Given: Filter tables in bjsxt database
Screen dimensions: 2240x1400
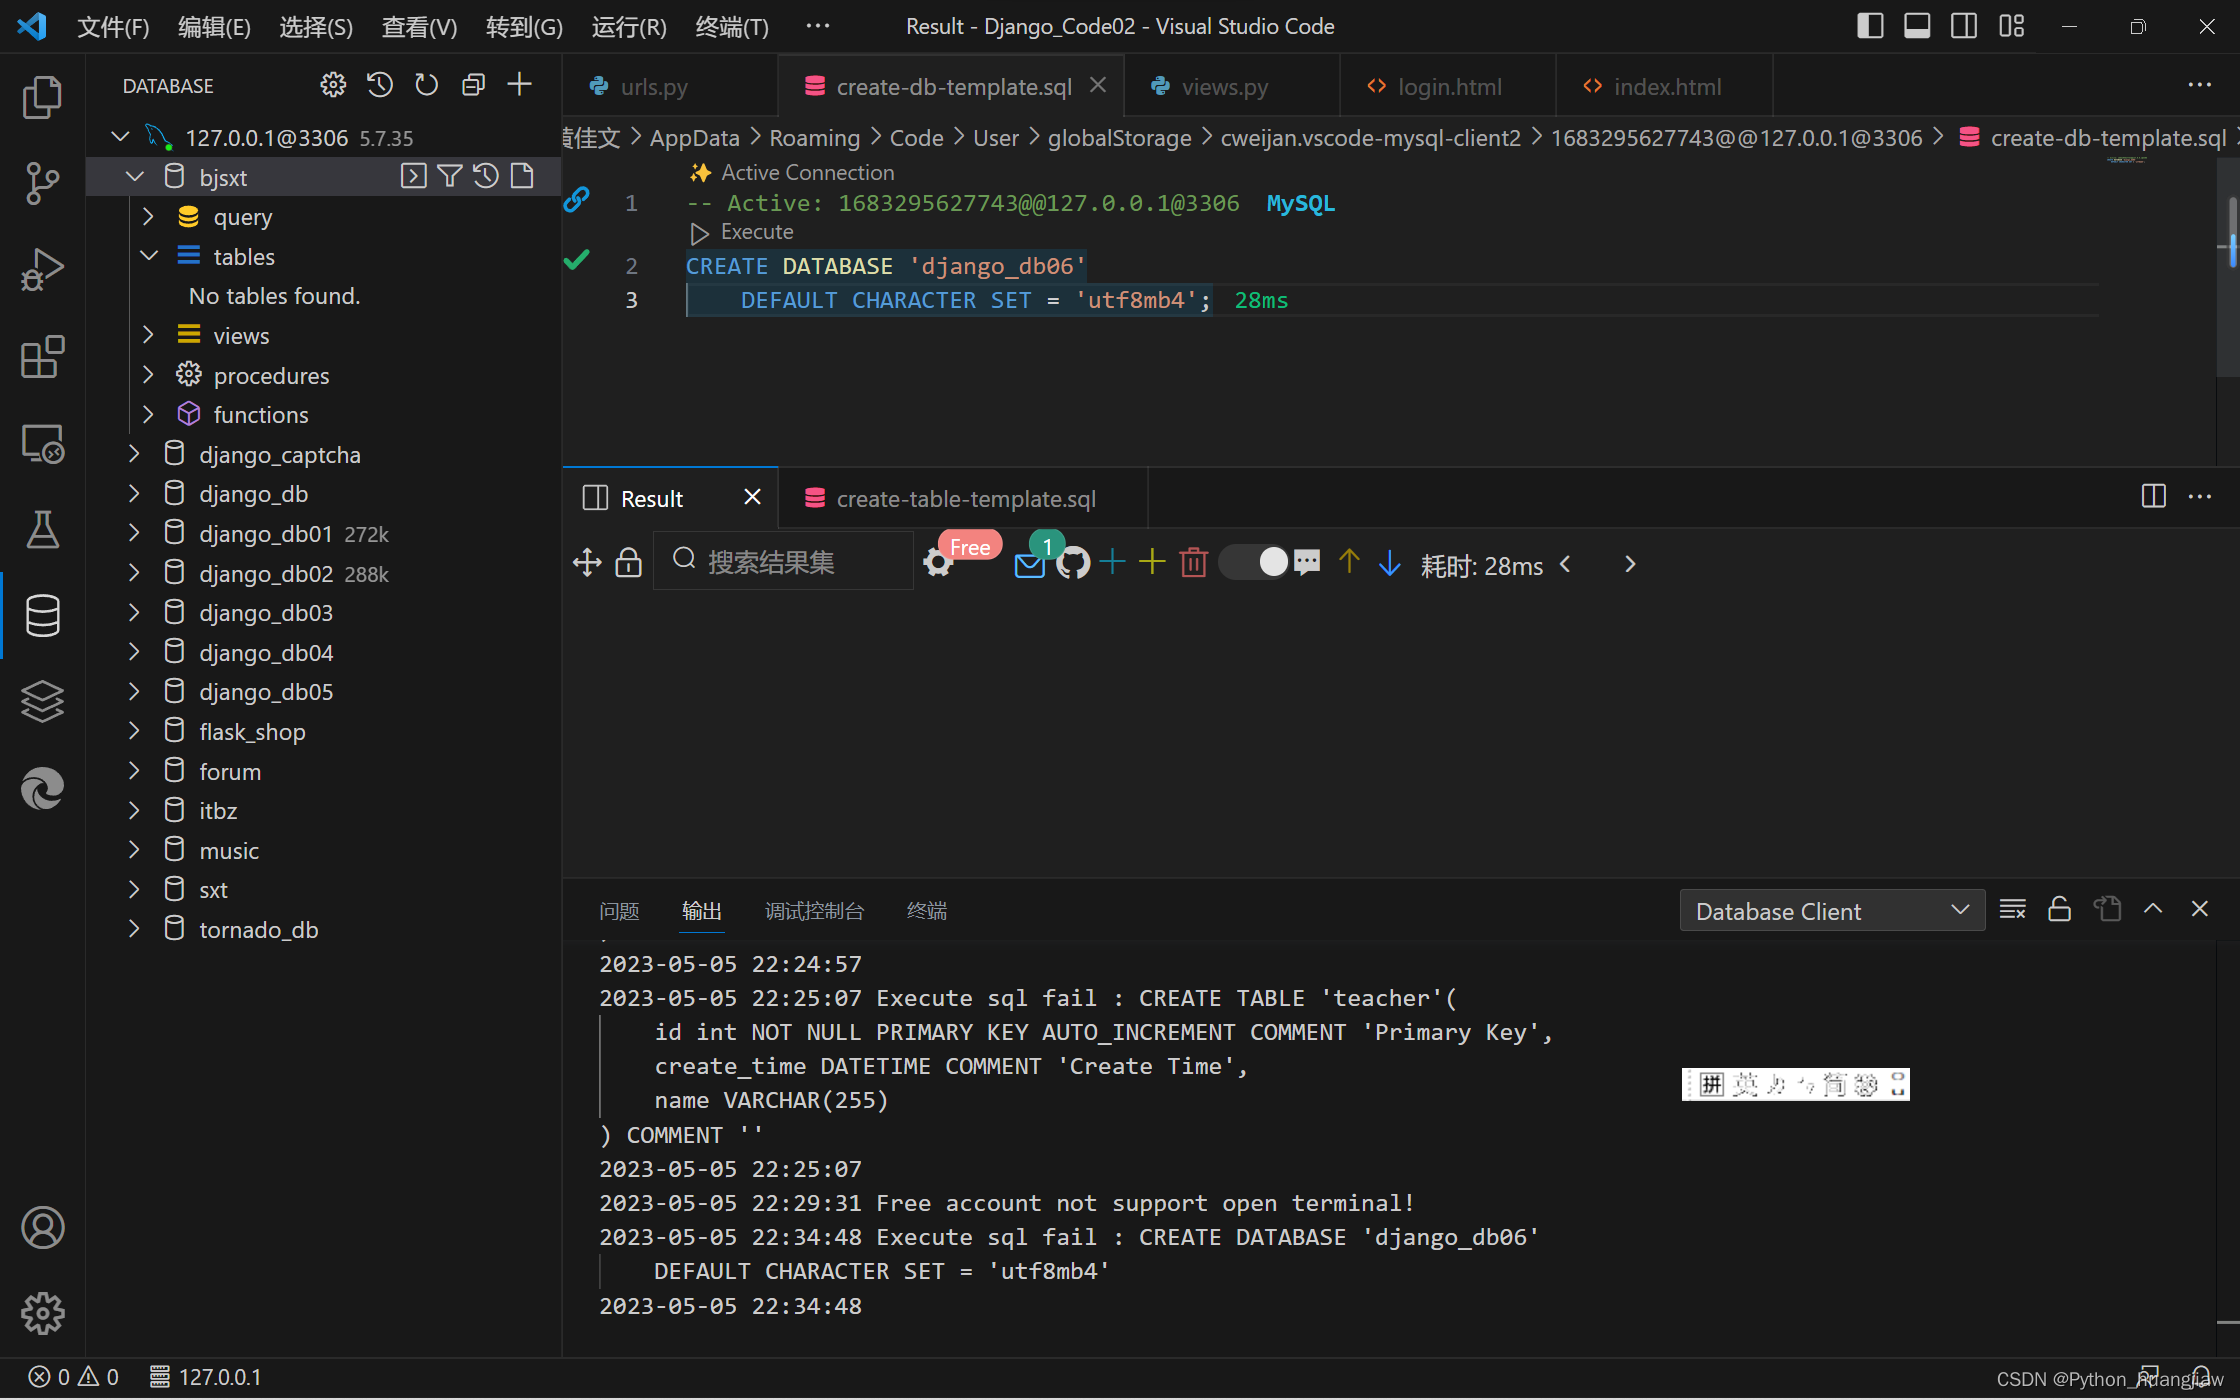Looking at the screenshot, I should 449,177.
